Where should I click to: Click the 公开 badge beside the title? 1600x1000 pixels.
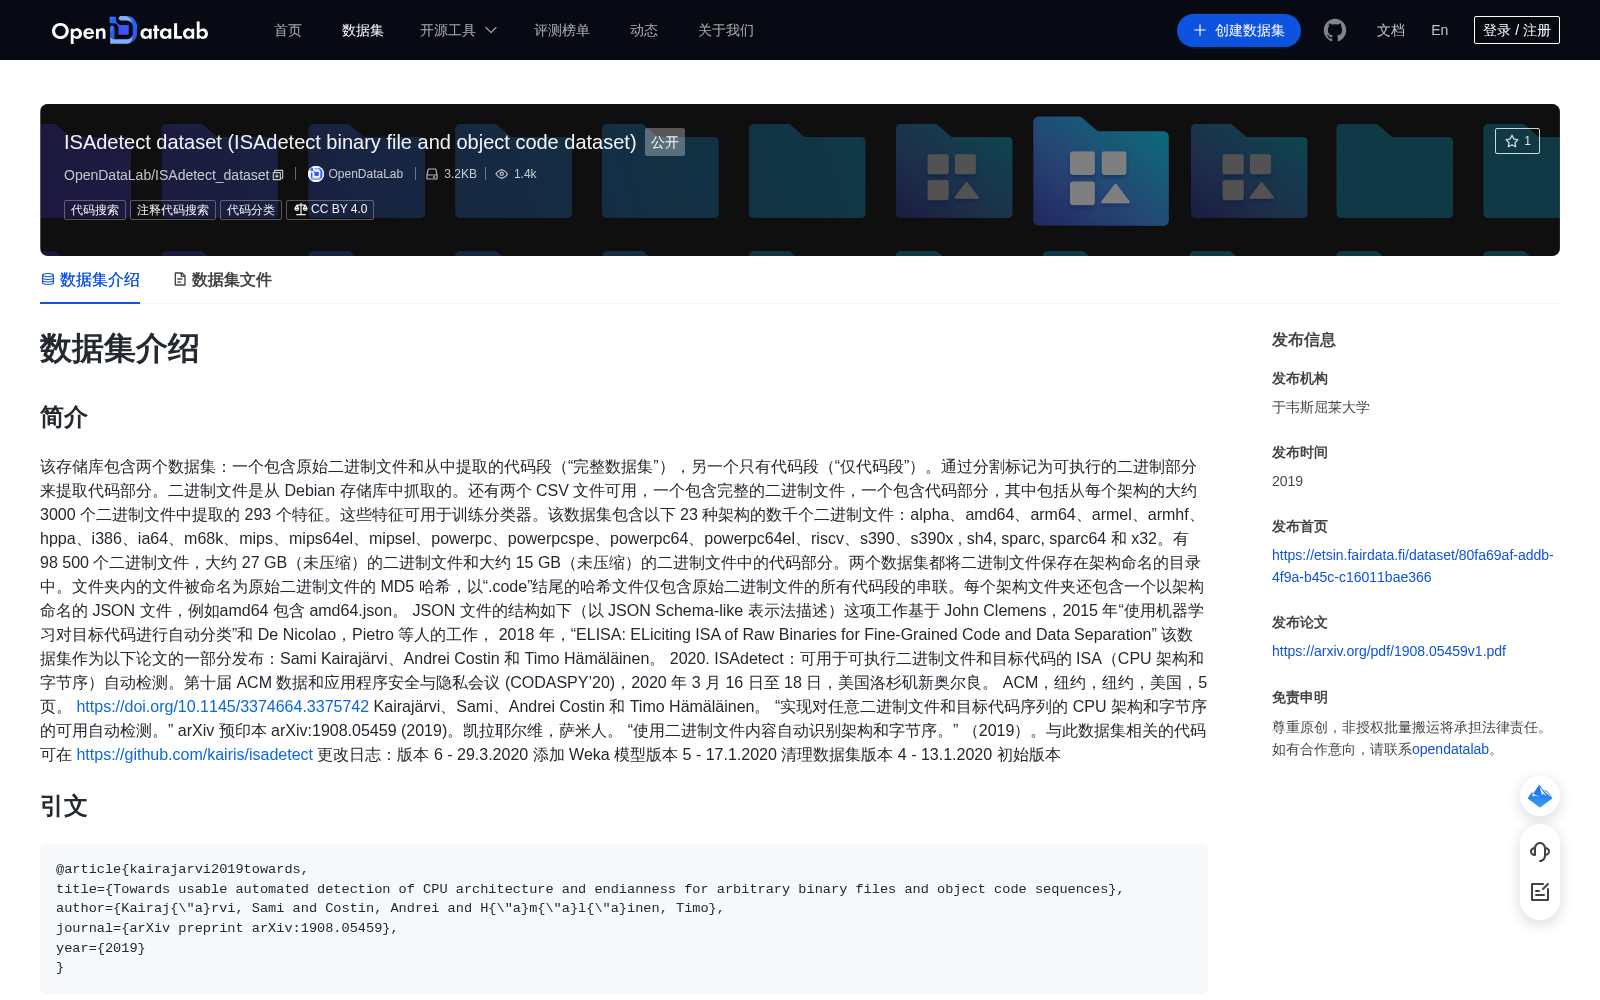(665, 142)
